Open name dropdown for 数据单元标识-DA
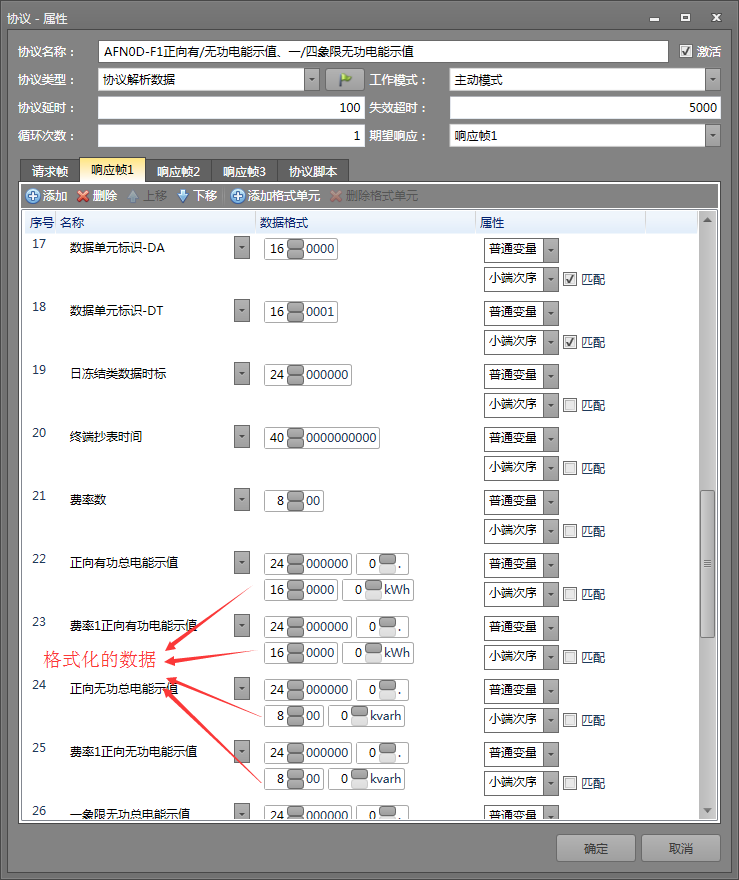Screen dimensions: 739x880 click(242, 248)
